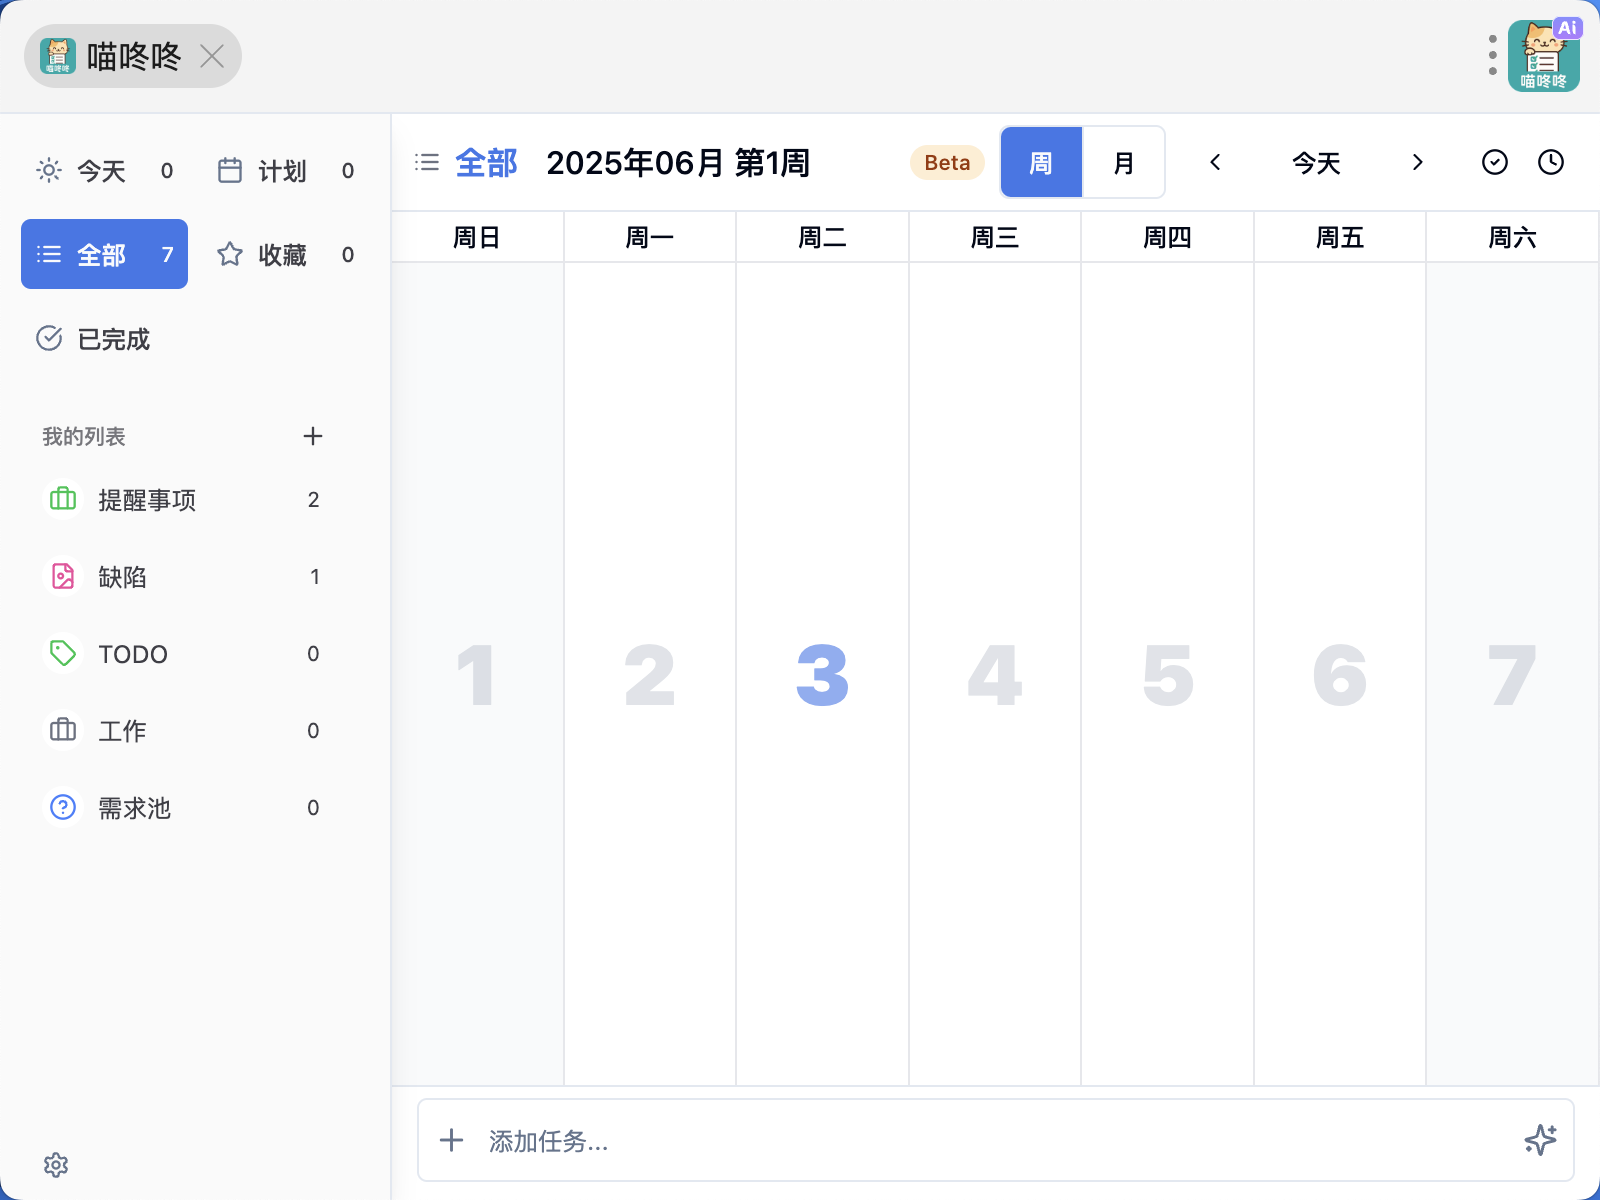Click the AI sparkle icon in task bar

click(1540, 1140)
